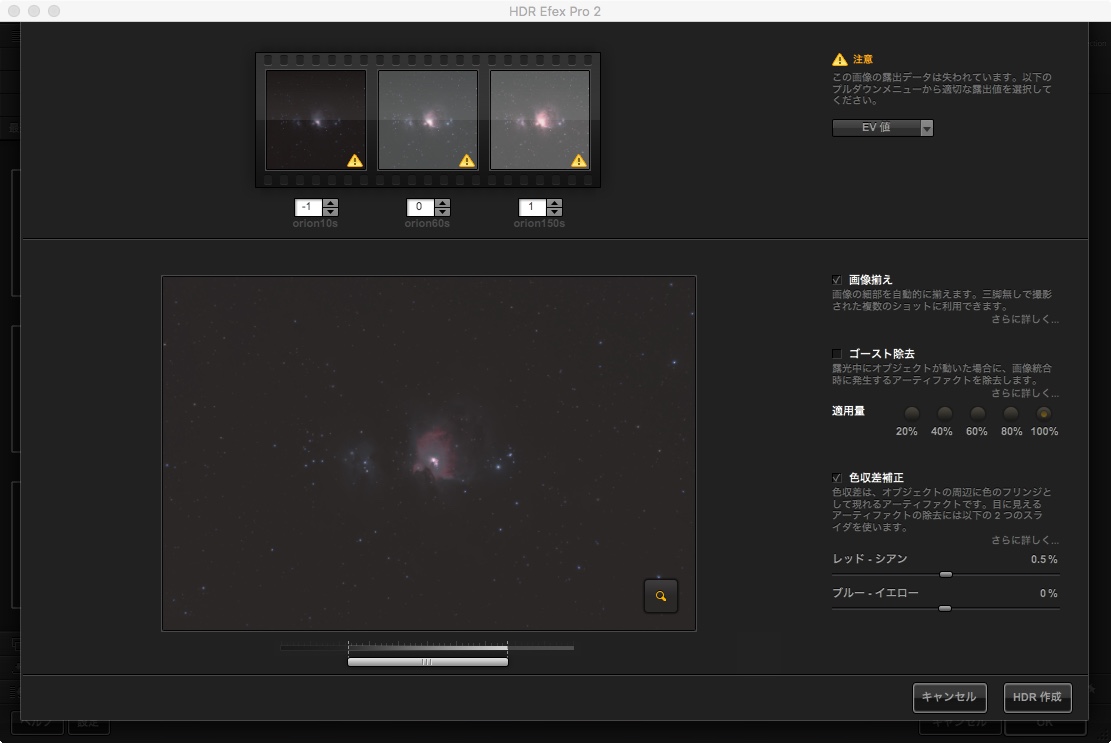Click the orion150s EV input field
1111x743 pixels.
[532, 207]
